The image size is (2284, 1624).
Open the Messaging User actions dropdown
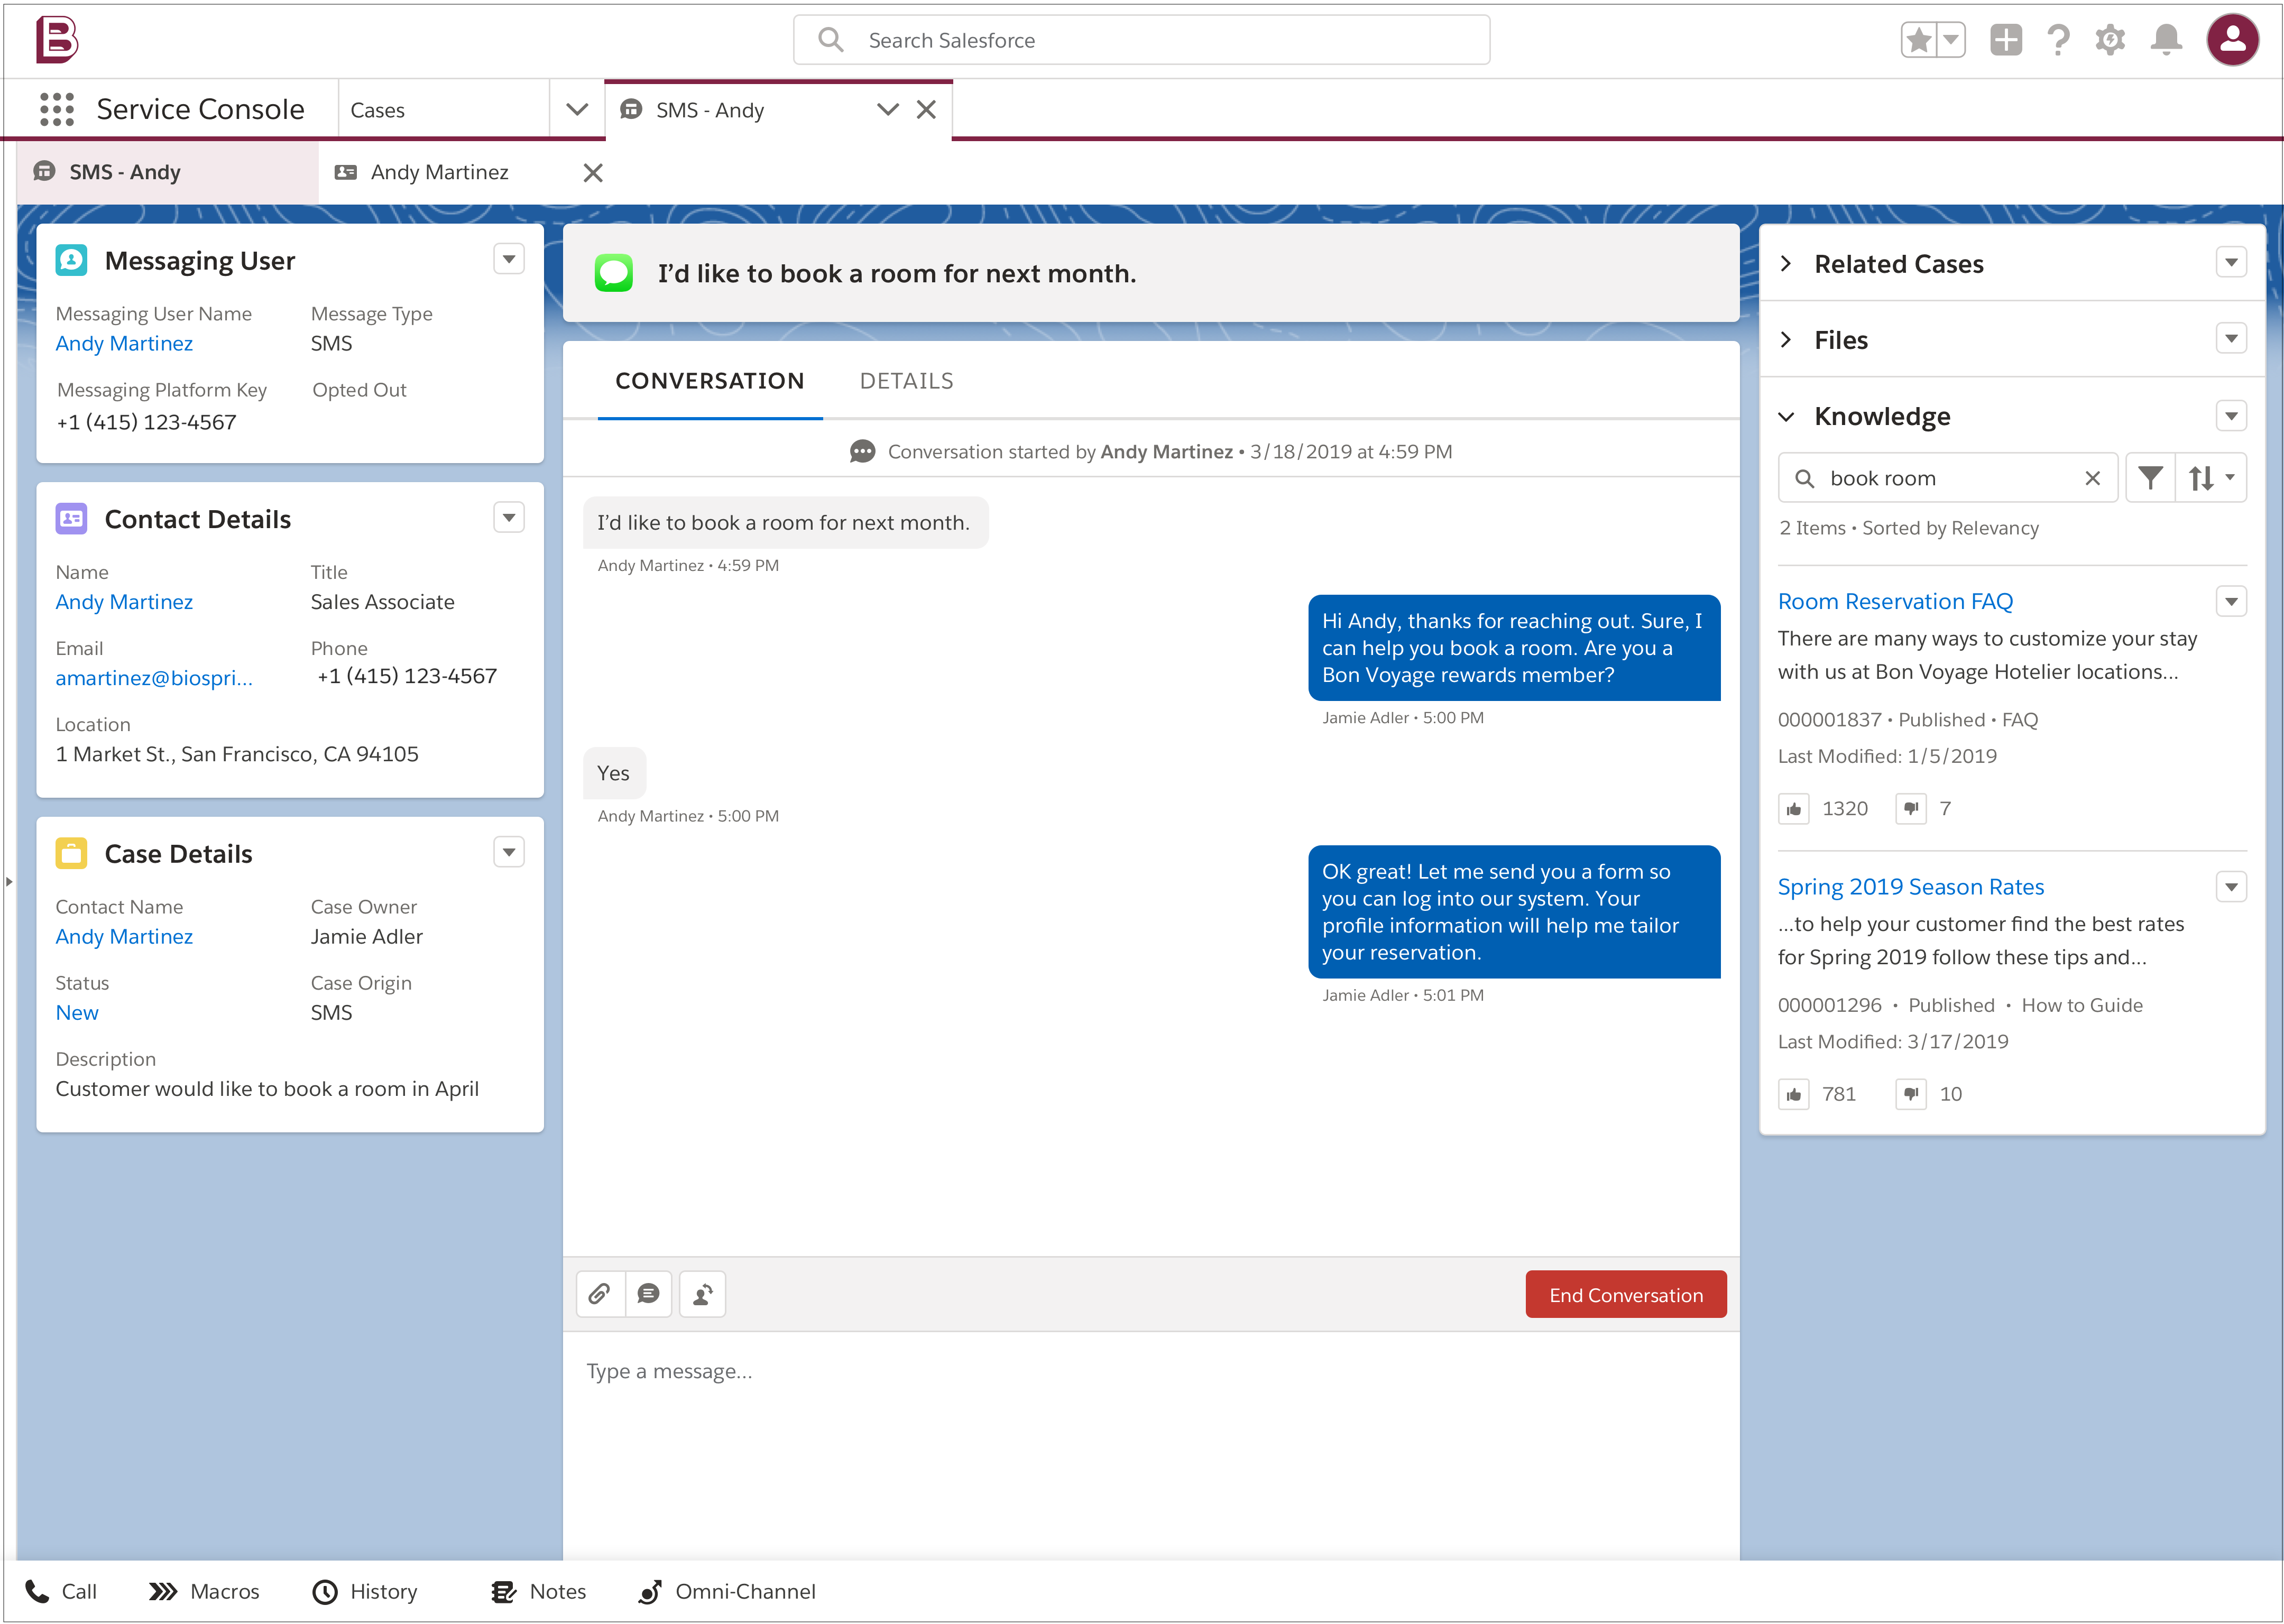click(508, 258)
